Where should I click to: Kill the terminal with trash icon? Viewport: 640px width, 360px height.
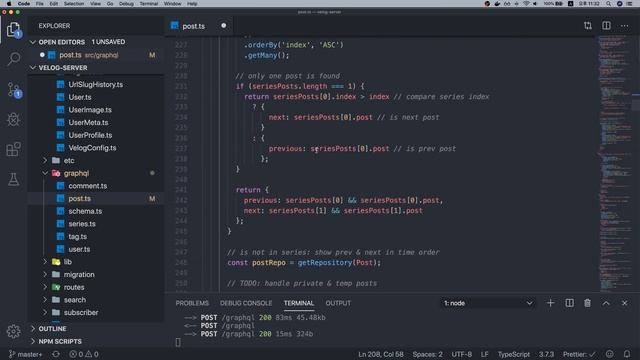coord(587,303)
